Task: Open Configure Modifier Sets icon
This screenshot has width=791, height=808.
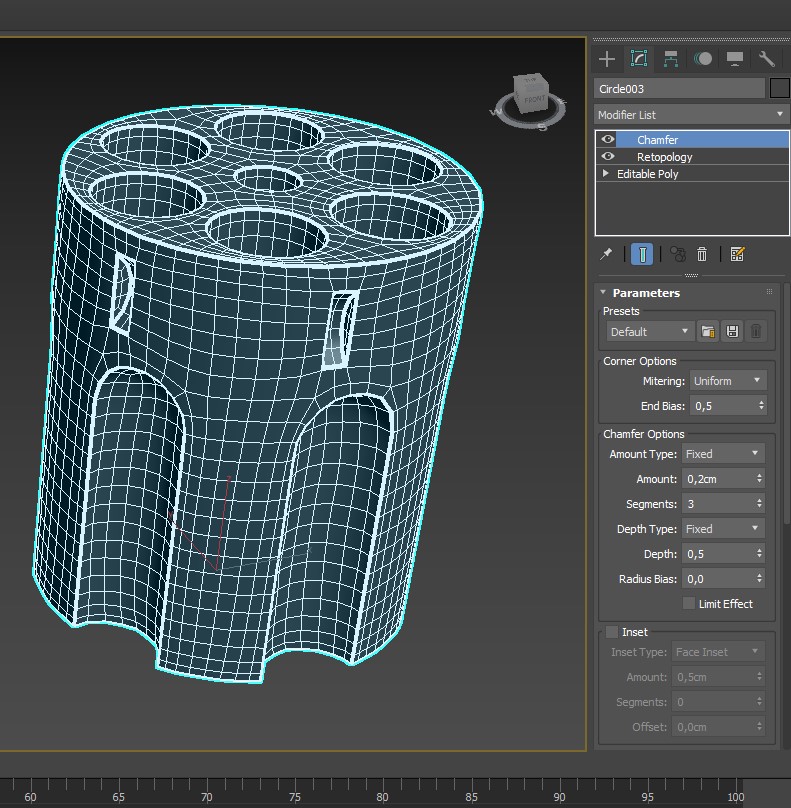Action: click(738, 254)
